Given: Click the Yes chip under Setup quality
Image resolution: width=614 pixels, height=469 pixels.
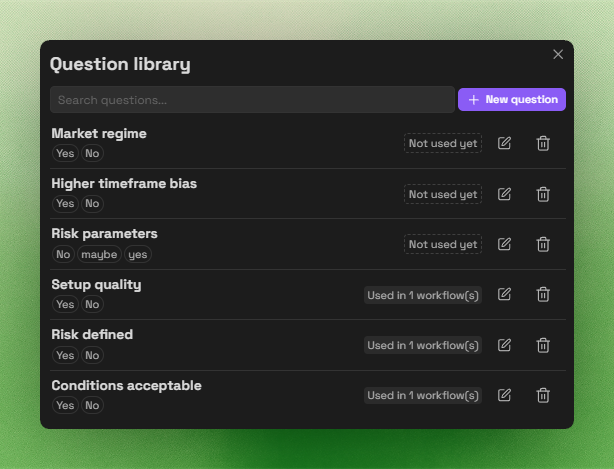Looking at the screenshot, I should click(x=65, y=304).
